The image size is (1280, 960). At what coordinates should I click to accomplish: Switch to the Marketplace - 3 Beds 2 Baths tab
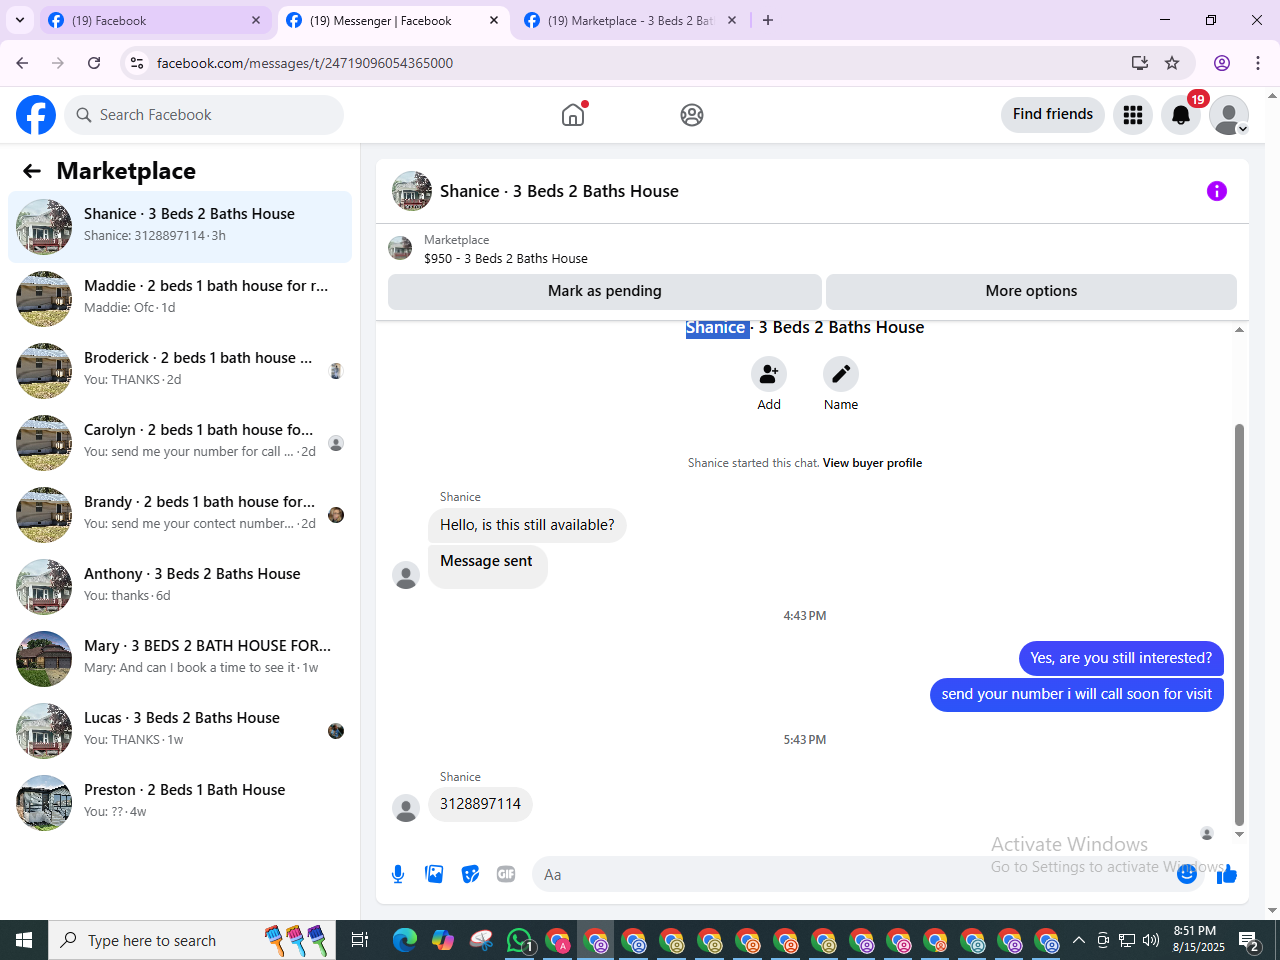click(630, 20)
